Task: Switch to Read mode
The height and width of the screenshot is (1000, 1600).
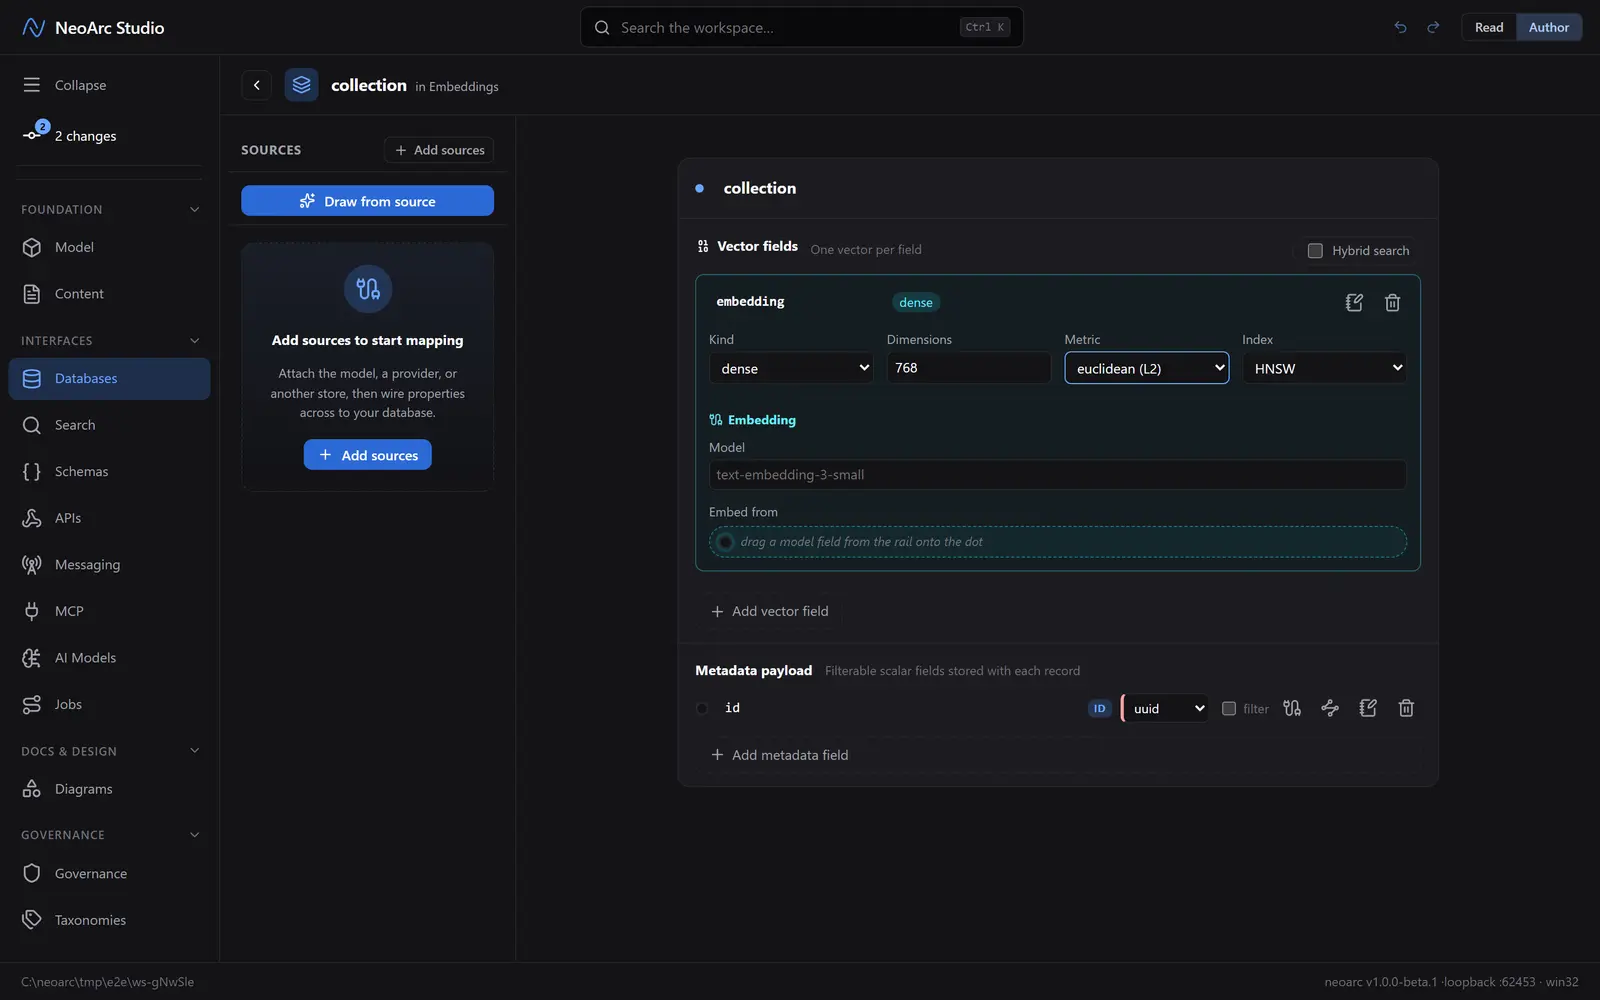Action: point(1489,27)
